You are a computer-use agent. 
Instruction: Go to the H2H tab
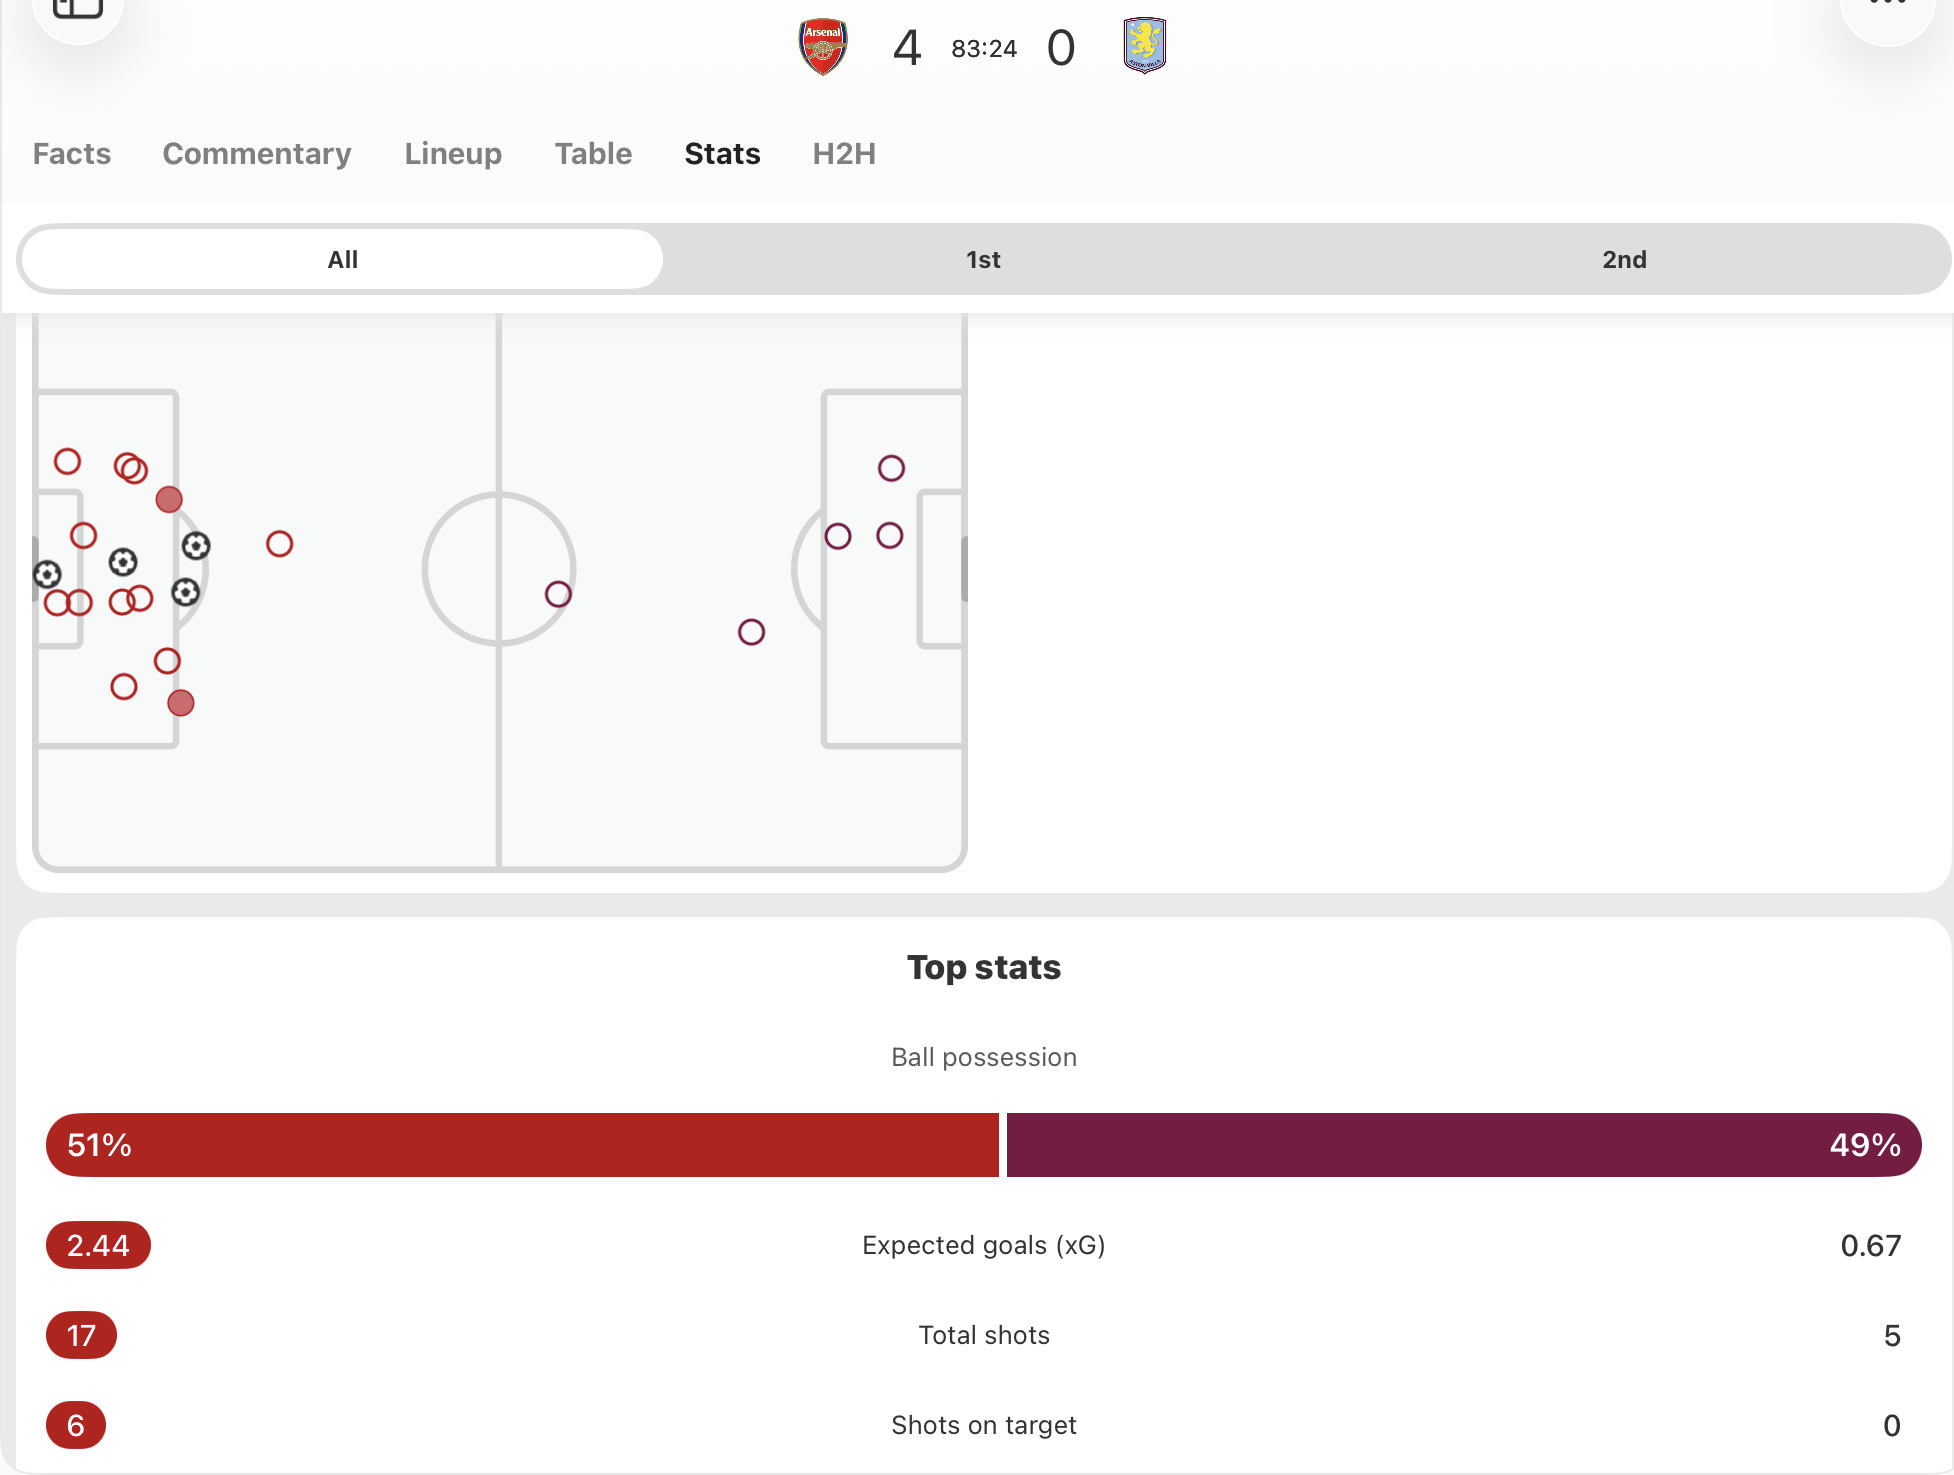[844, 154]
